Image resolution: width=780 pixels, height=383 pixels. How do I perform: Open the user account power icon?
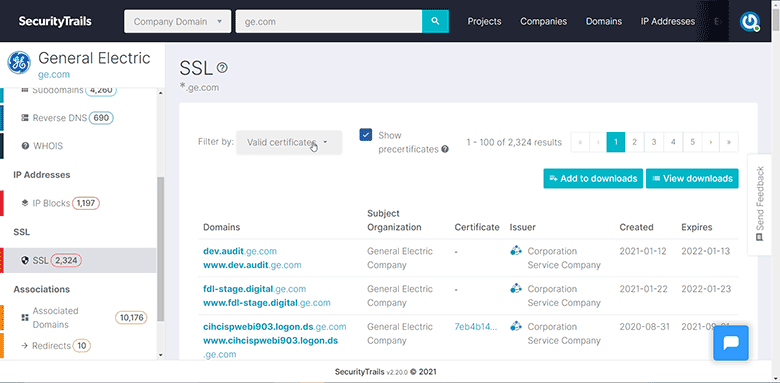point(749,21)
